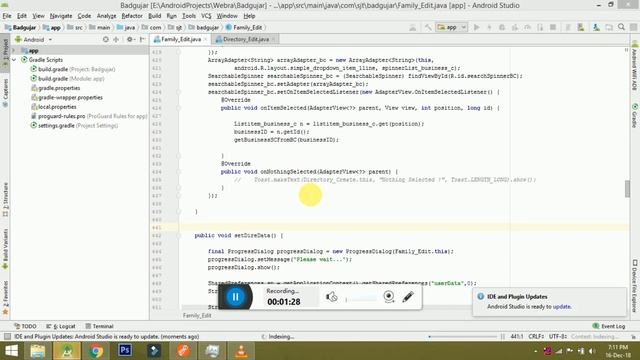Open the SDK Manager toolbar icon

click(596, 27)
